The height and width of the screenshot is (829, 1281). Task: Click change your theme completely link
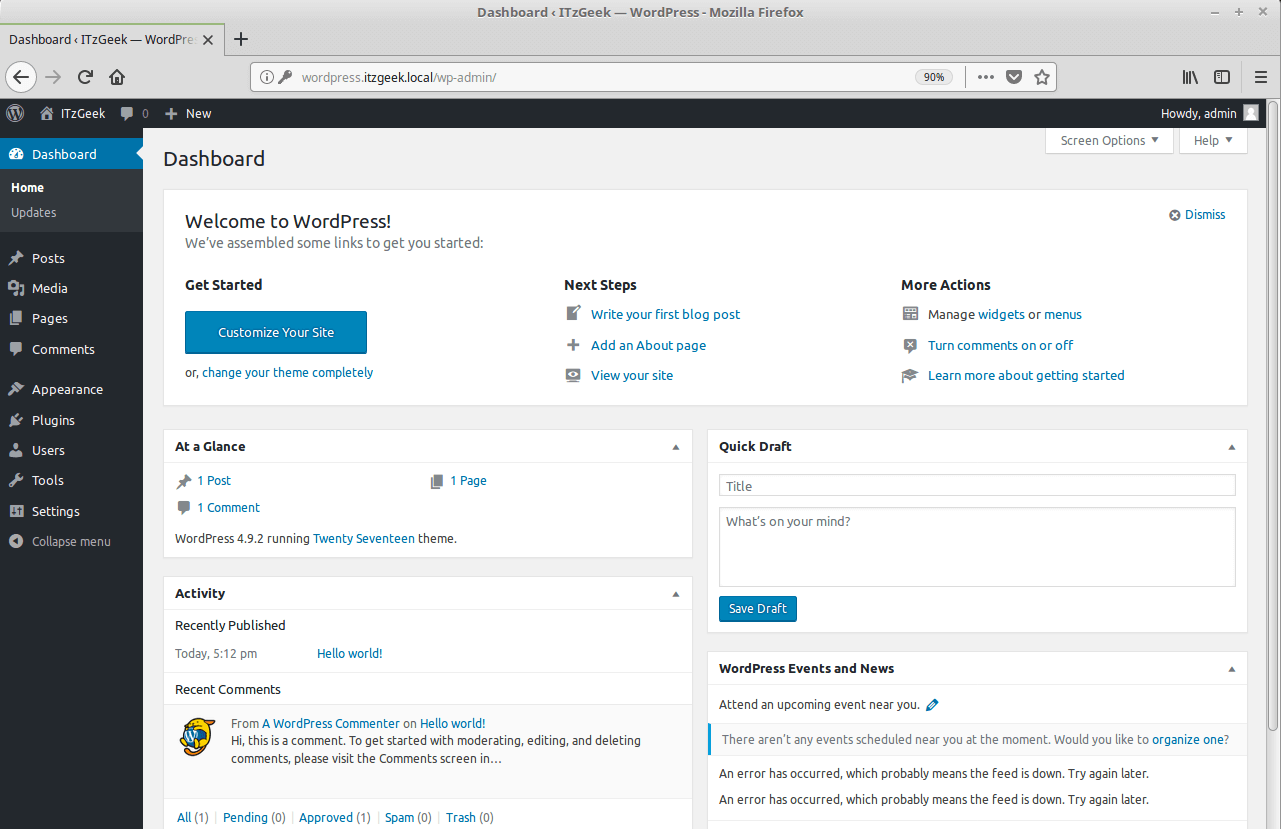(x=288, y=373)
